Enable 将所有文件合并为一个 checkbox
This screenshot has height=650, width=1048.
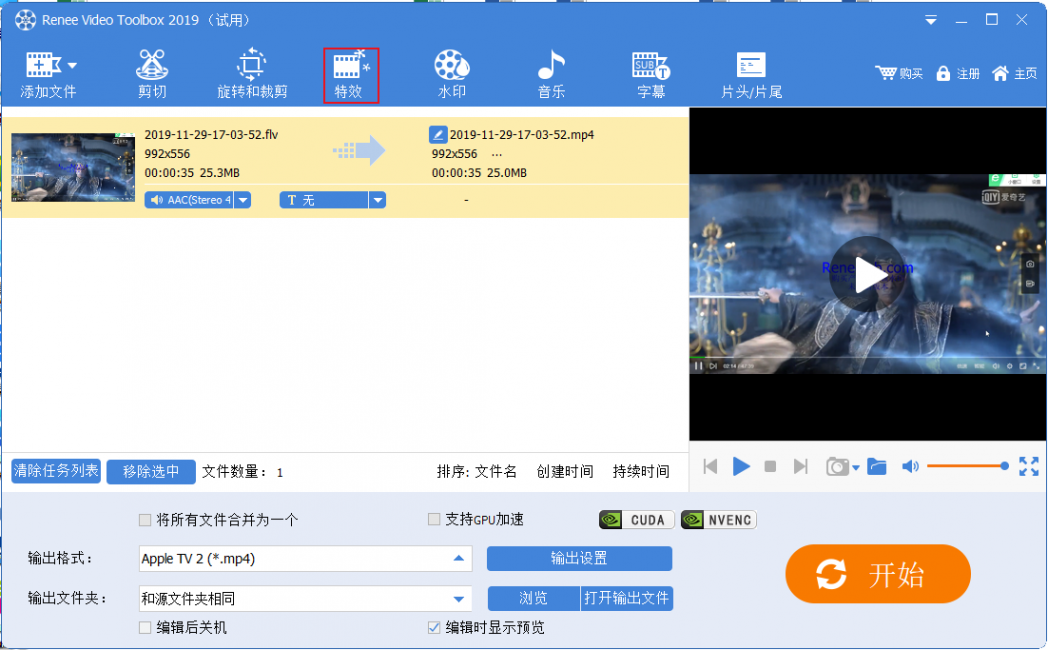[x=145, y=520]
